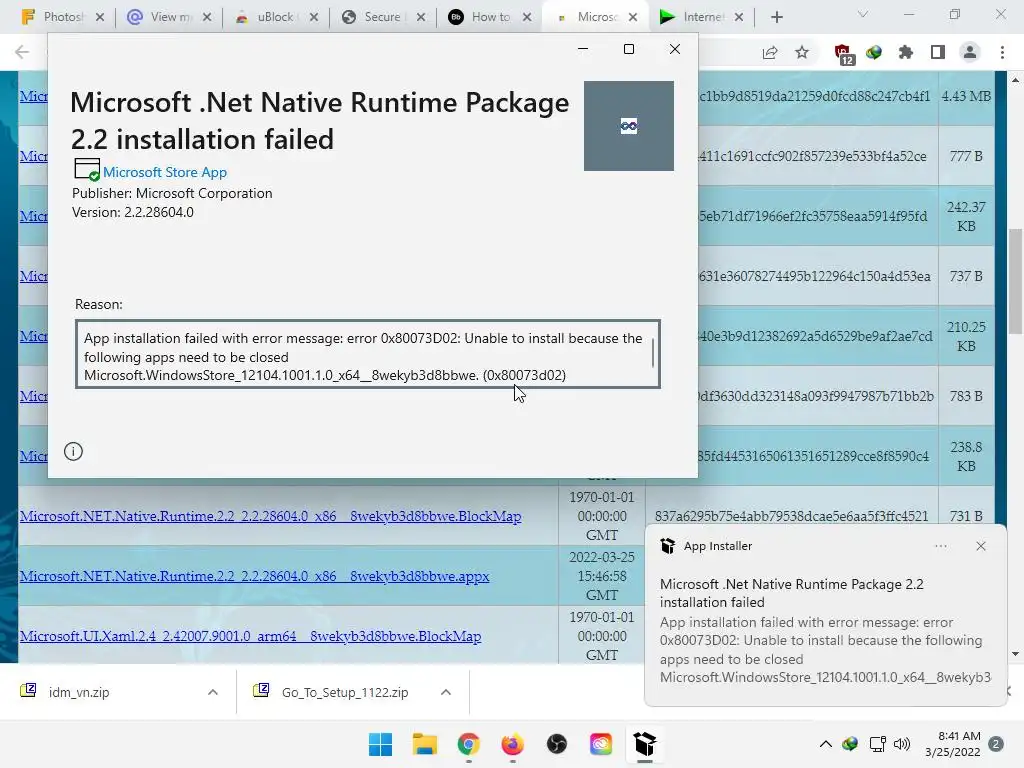This screenshot has height=768, width=1024.
Task: Click the hash 837a6295b75e4abb79538dcae5e6aa5f3ffc4521
Action: 791,516
